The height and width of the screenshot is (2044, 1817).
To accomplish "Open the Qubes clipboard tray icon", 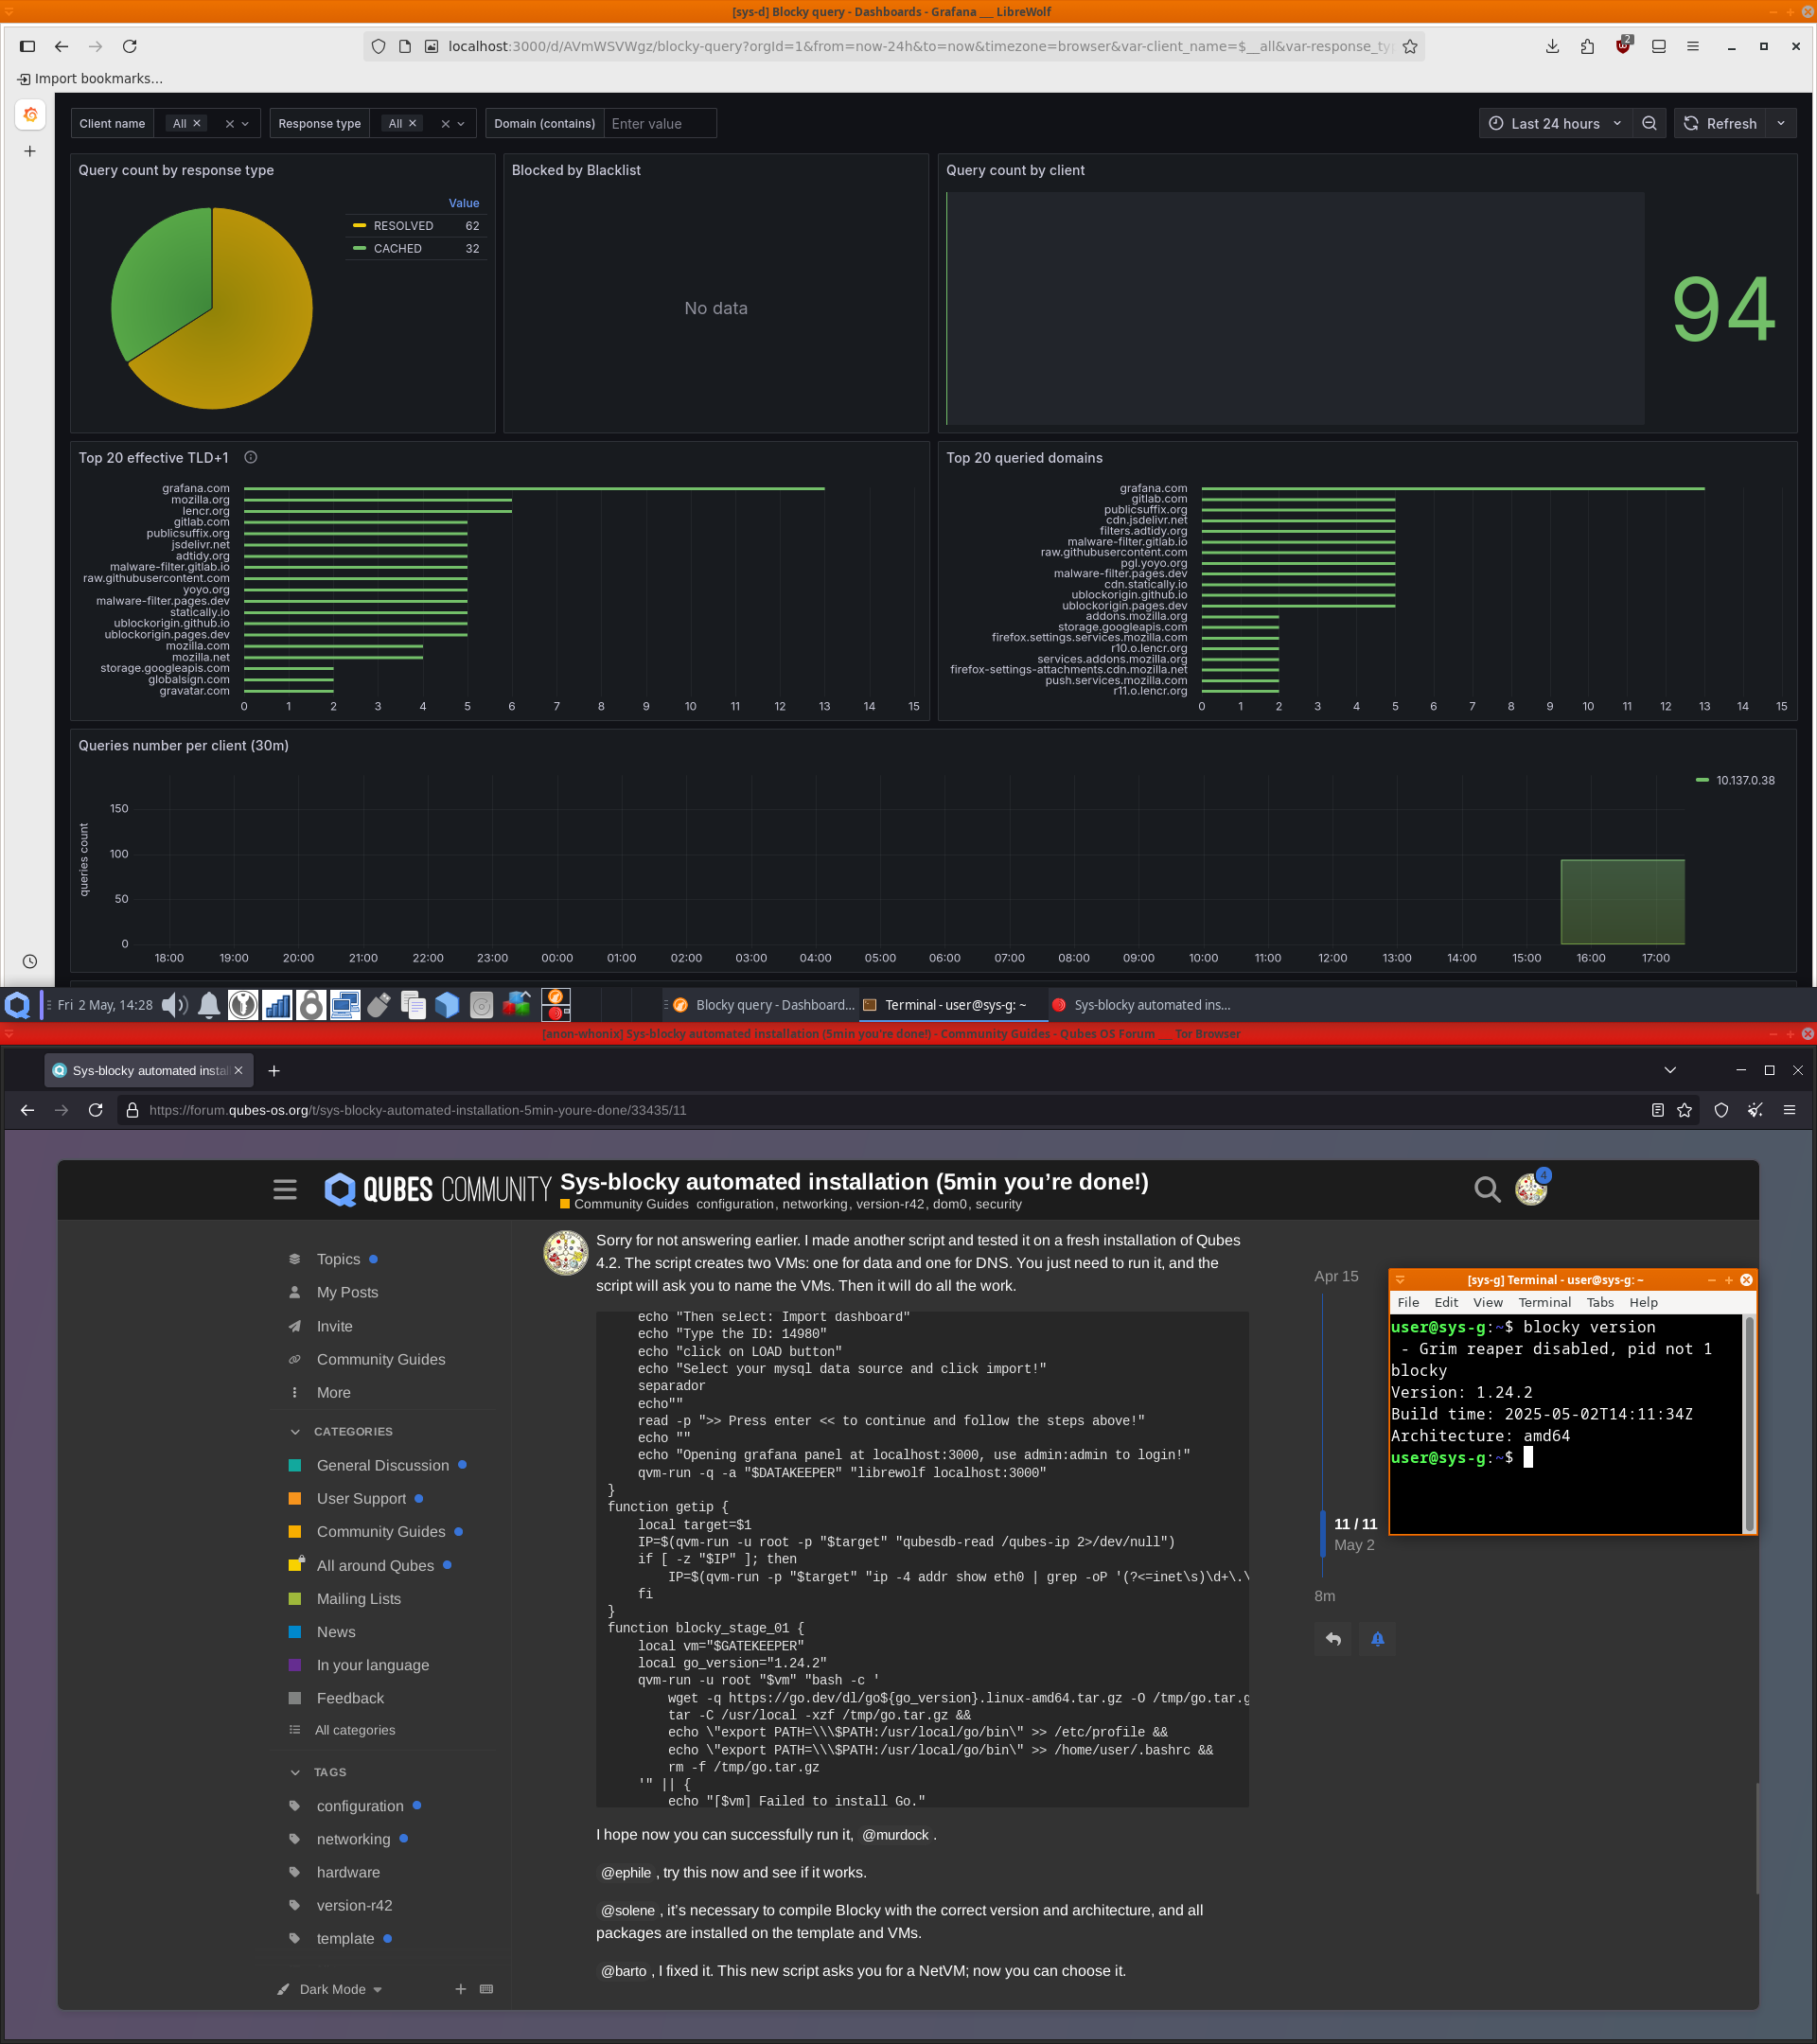I will (413, 1005).
